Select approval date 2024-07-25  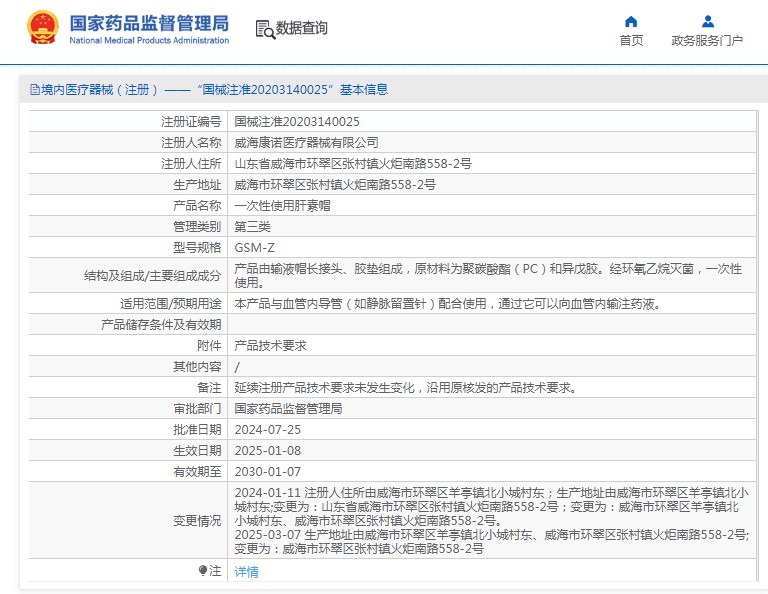(267, 429)
